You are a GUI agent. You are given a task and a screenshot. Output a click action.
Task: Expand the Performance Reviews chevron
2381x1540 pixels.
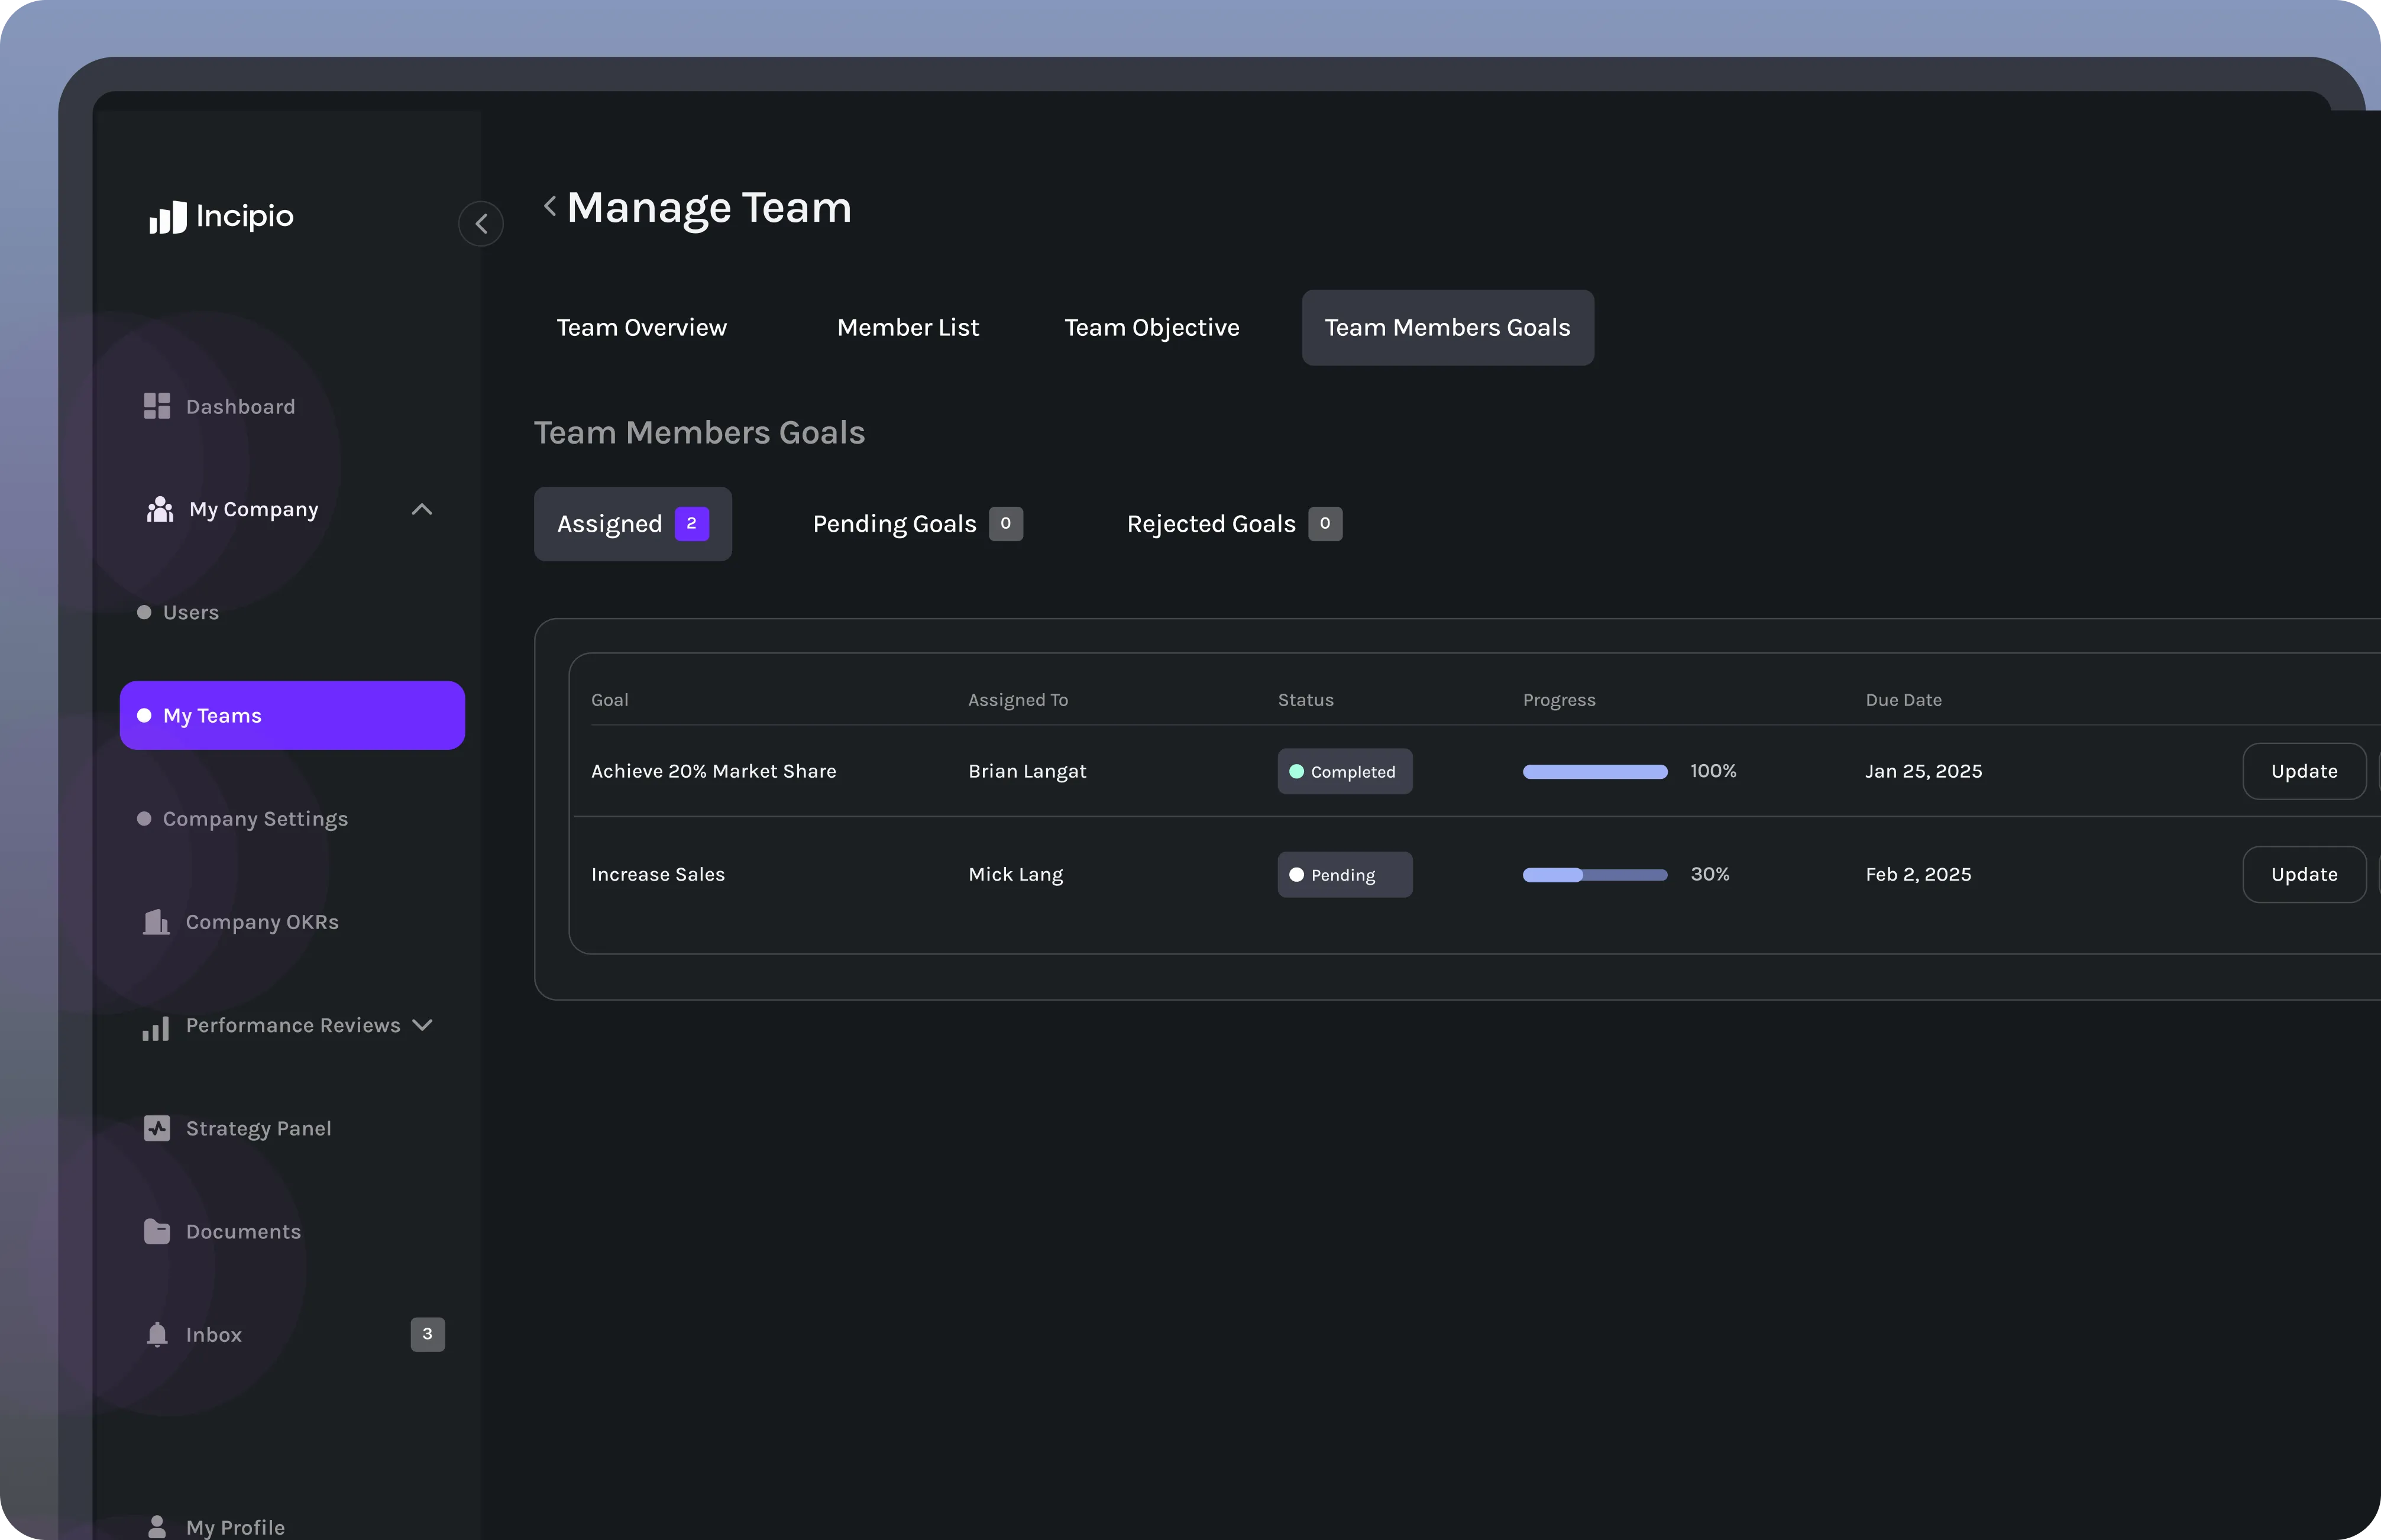click(x=422, y=1025)
